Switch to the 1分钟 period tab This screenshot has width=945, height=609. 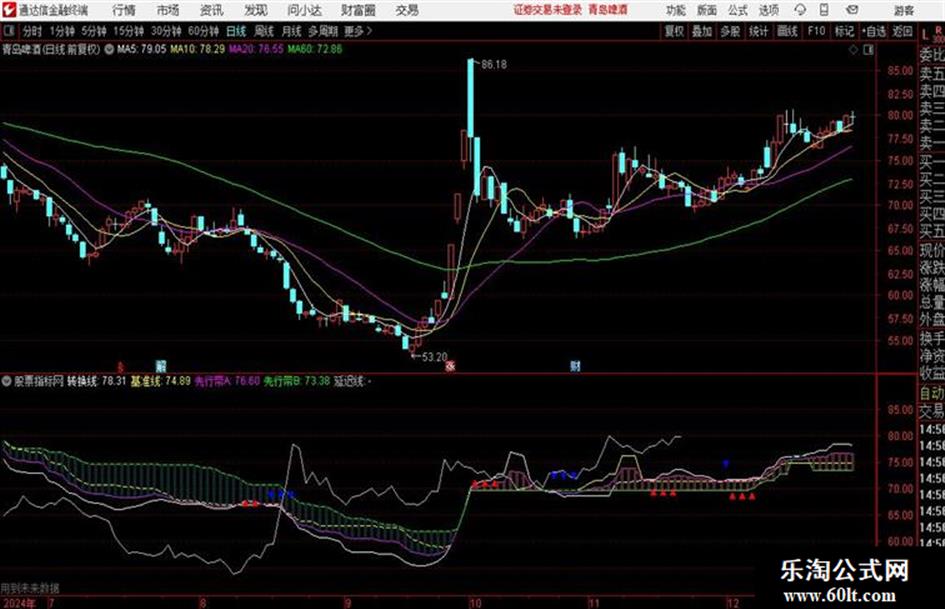tap(62, 31)
